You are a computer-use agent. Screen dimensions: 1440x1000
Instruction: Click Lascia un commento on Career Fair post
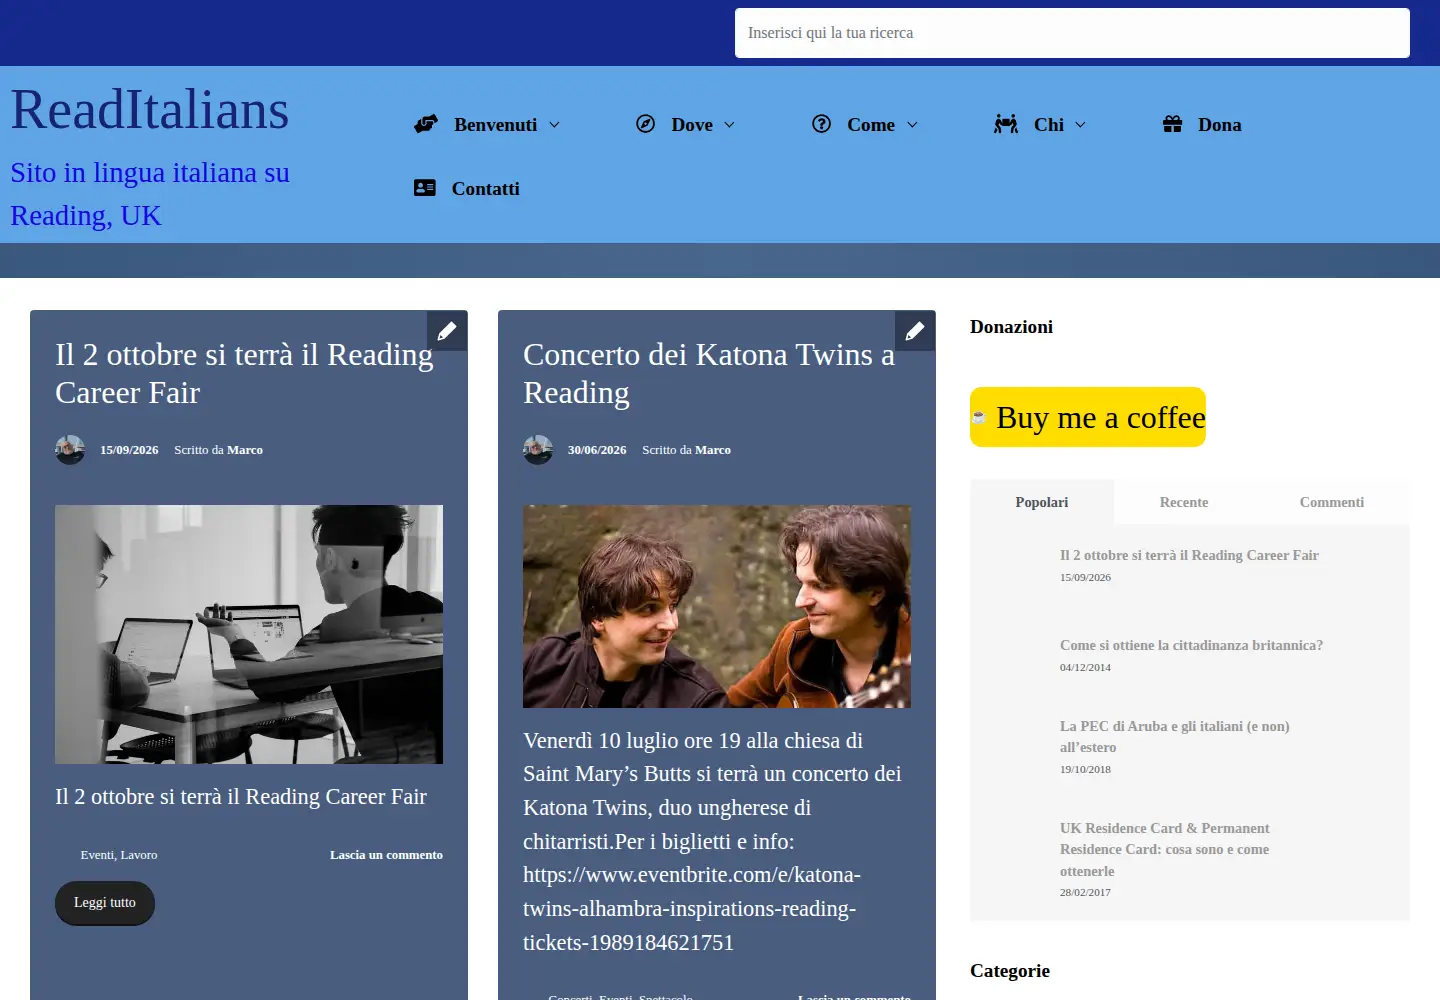(386, 855)
